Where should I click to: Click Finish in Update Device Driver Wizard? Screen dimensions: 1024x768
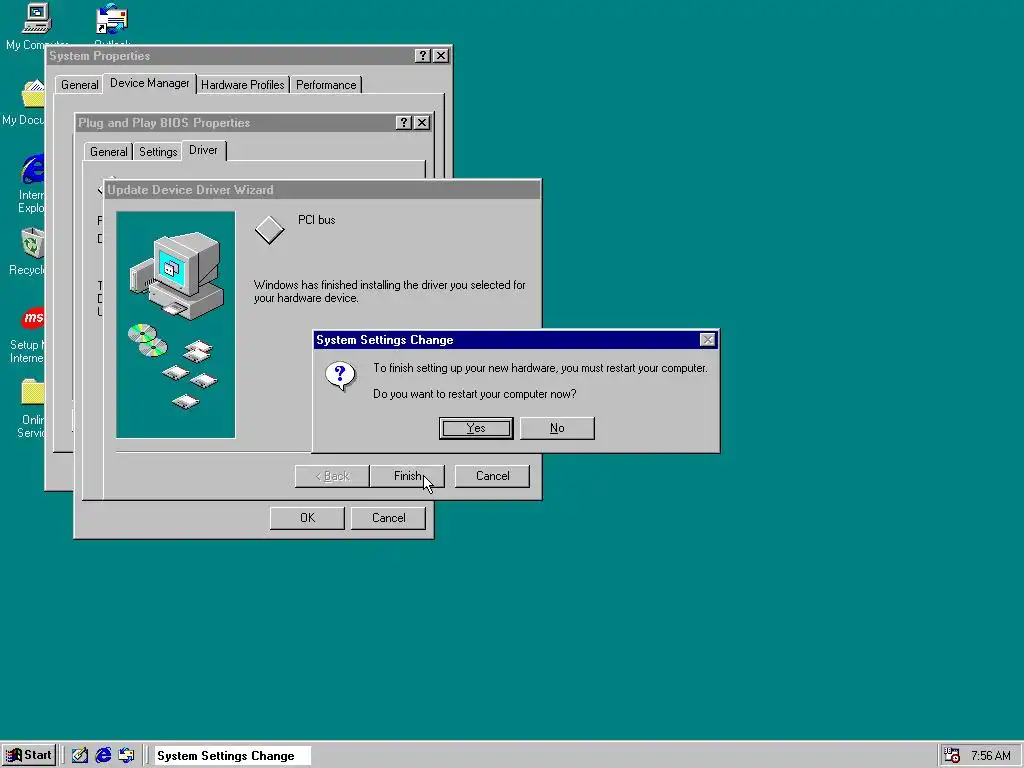coord(408,476)
